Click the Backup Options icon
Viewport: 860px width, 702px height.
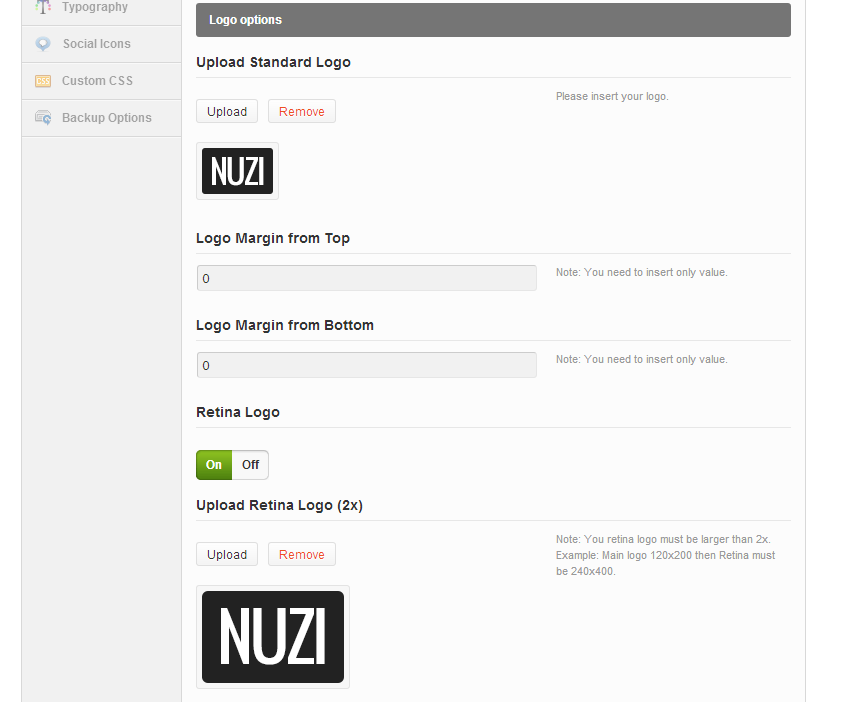(x=43, y=118)
